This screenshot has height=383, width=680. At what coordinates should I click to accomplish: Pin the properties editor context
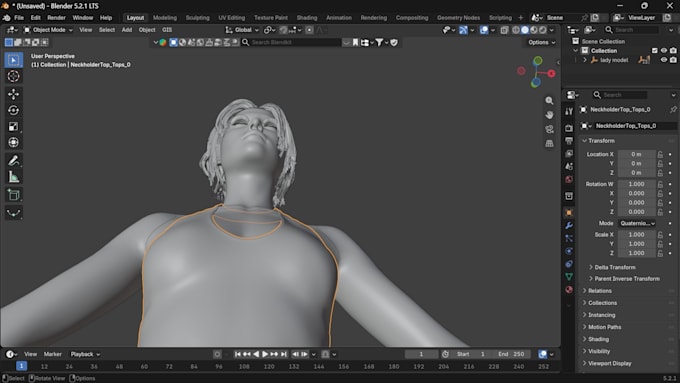coord(673,109)
